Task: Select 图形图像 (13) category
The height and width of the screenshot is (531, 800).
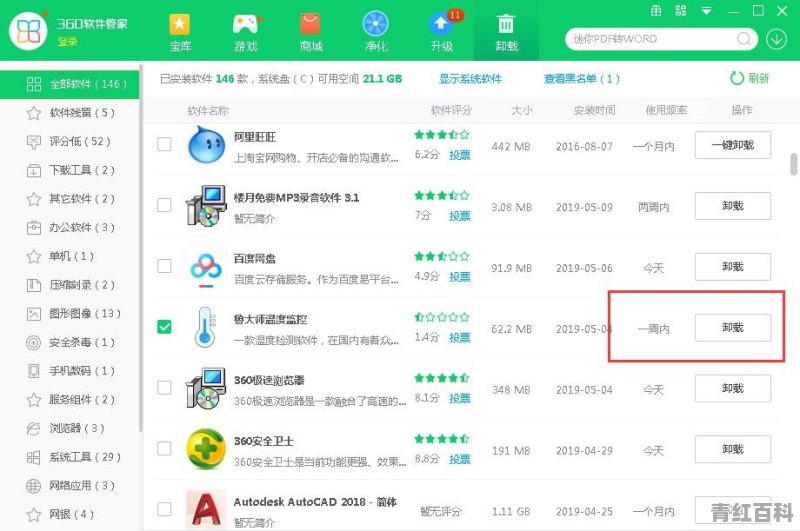Action: pyautogui.click(x=69, y=313)
